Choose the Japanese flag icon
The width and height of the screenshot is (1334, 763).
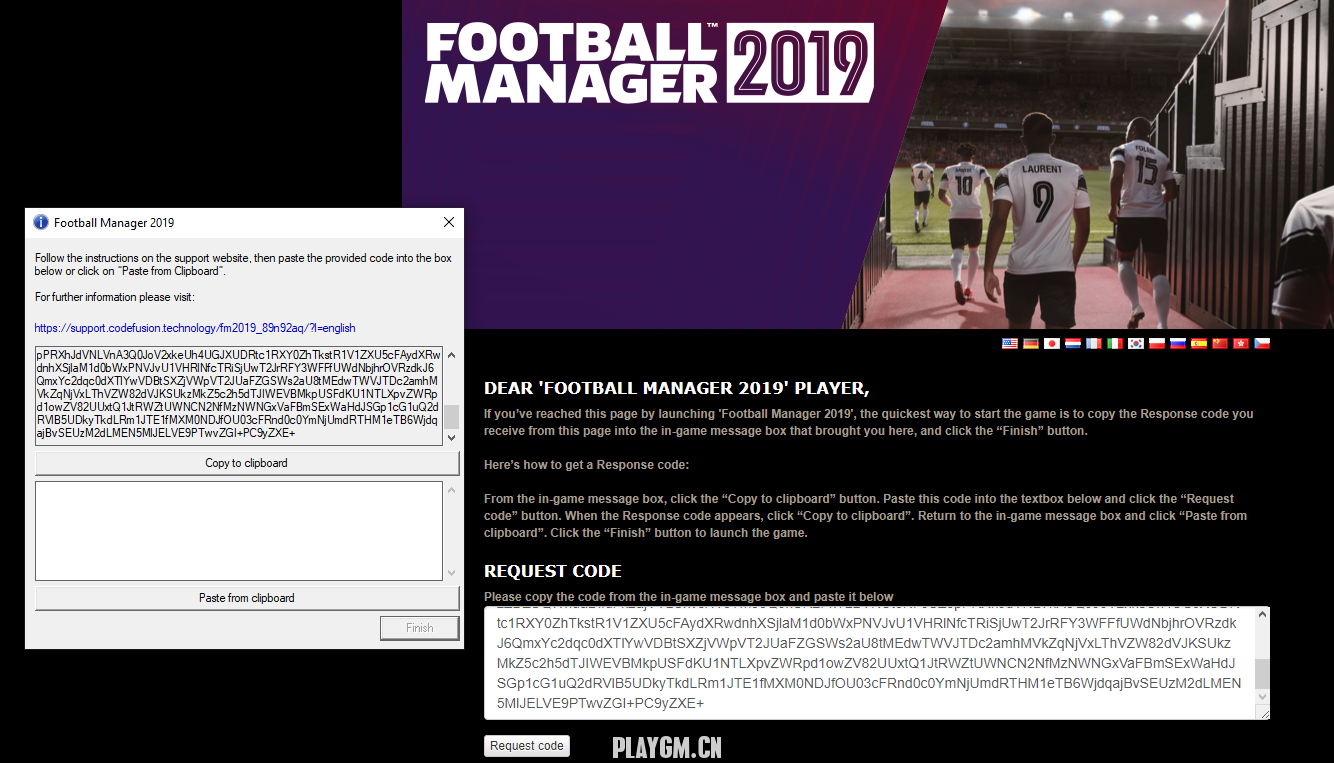[x=1052, y=344]
